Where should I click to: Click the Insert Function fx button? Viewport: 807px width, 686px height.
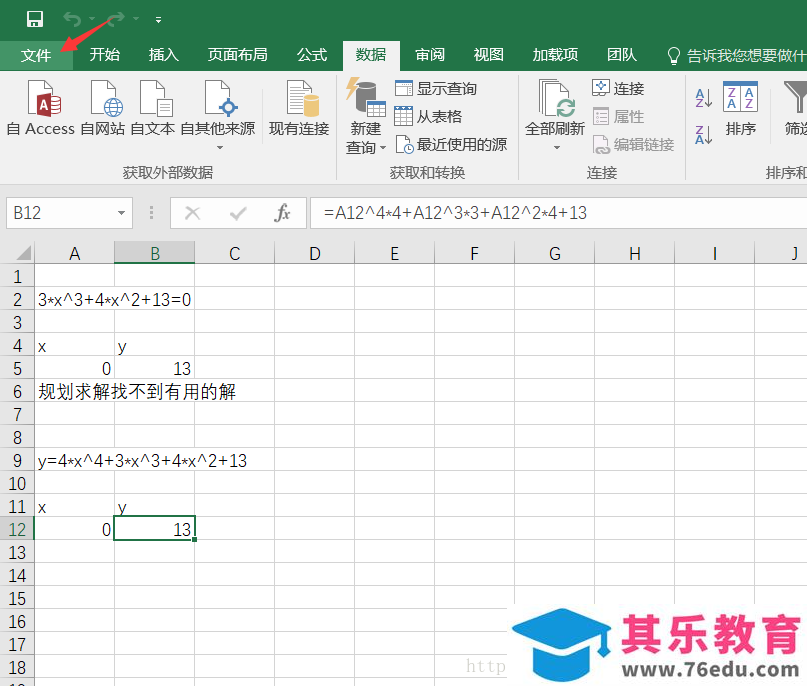[x=282, y=213]
